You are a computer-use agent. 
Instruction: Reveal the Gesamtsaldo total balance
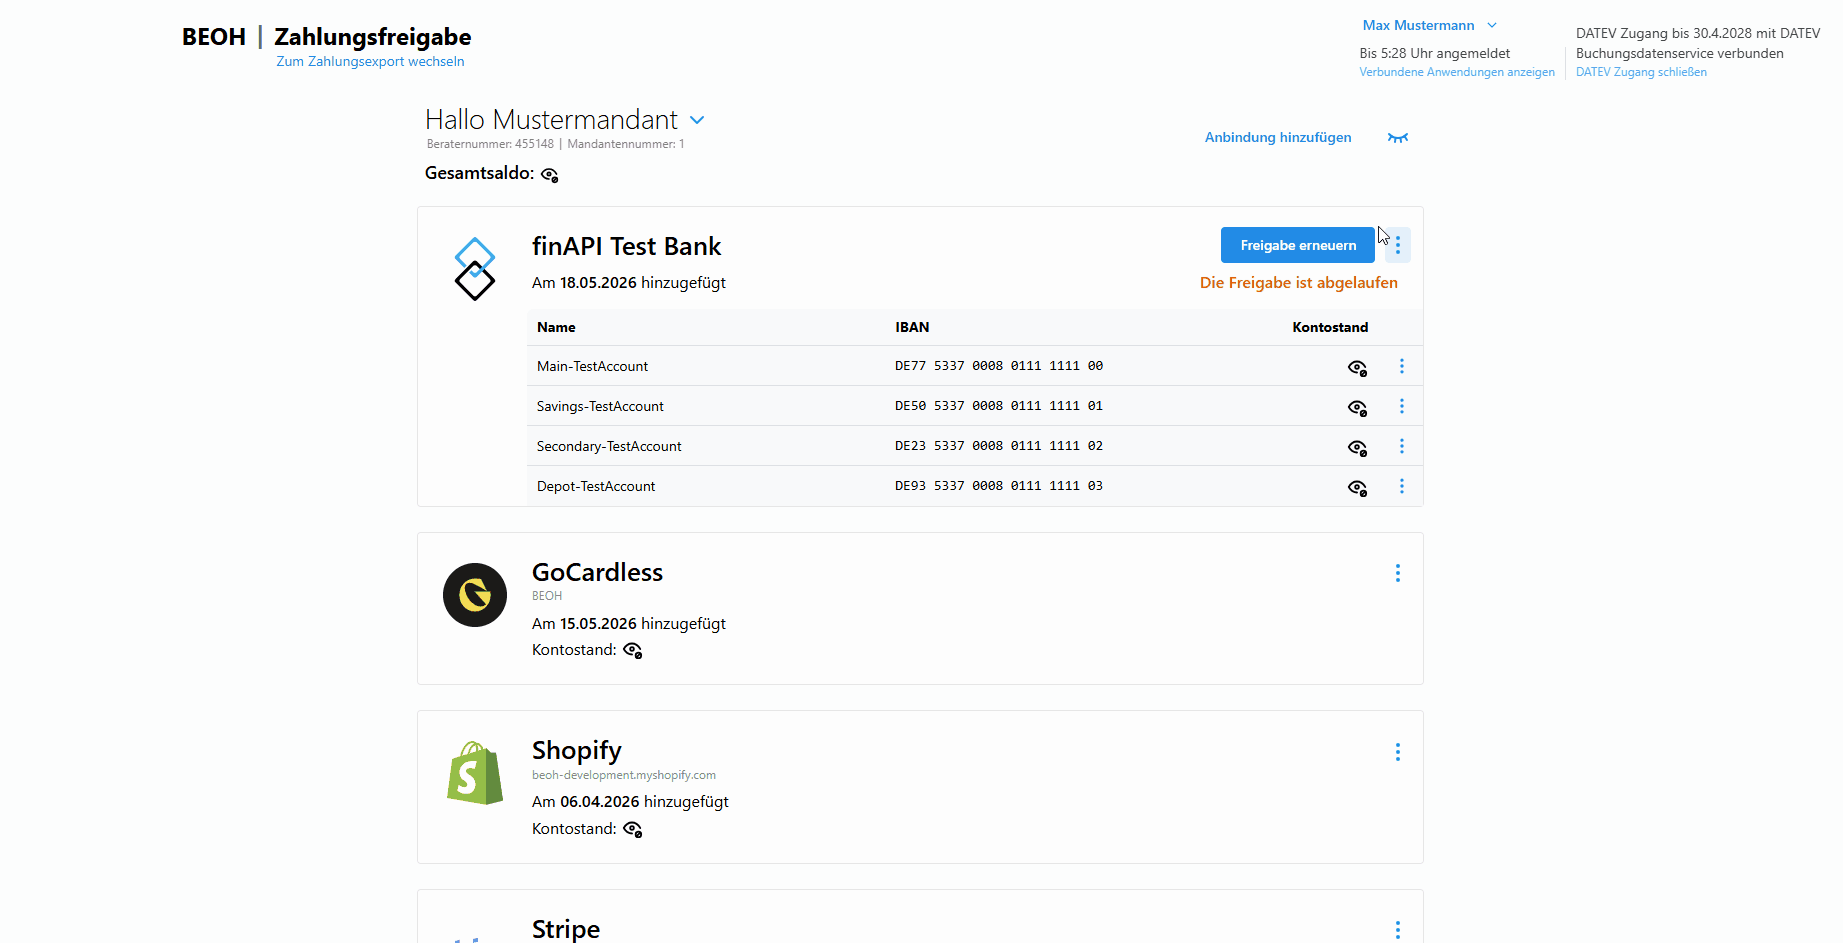(x=550, y=175)
